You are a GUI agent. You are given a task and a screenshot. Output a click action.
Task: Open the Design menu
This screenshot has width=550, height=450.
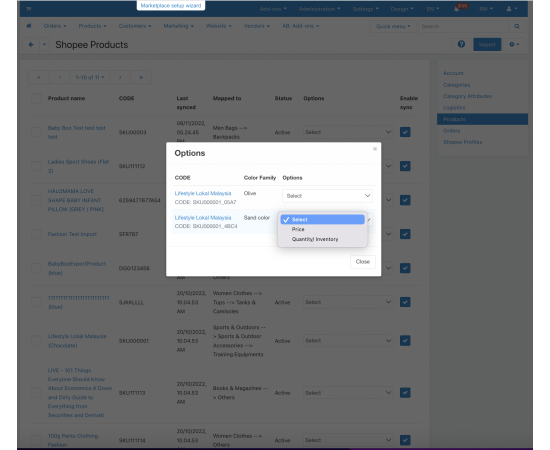tap(402, 9)
